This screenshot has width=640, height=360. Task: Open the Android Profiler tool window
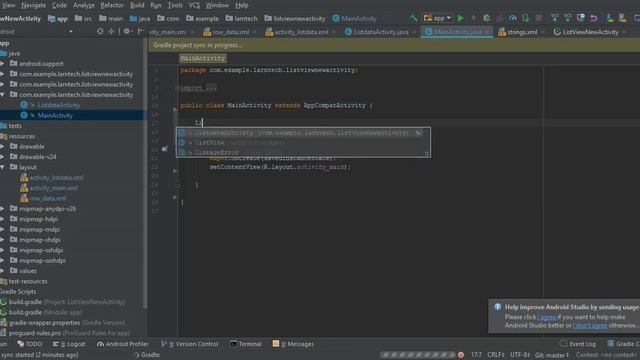[122, 344]
